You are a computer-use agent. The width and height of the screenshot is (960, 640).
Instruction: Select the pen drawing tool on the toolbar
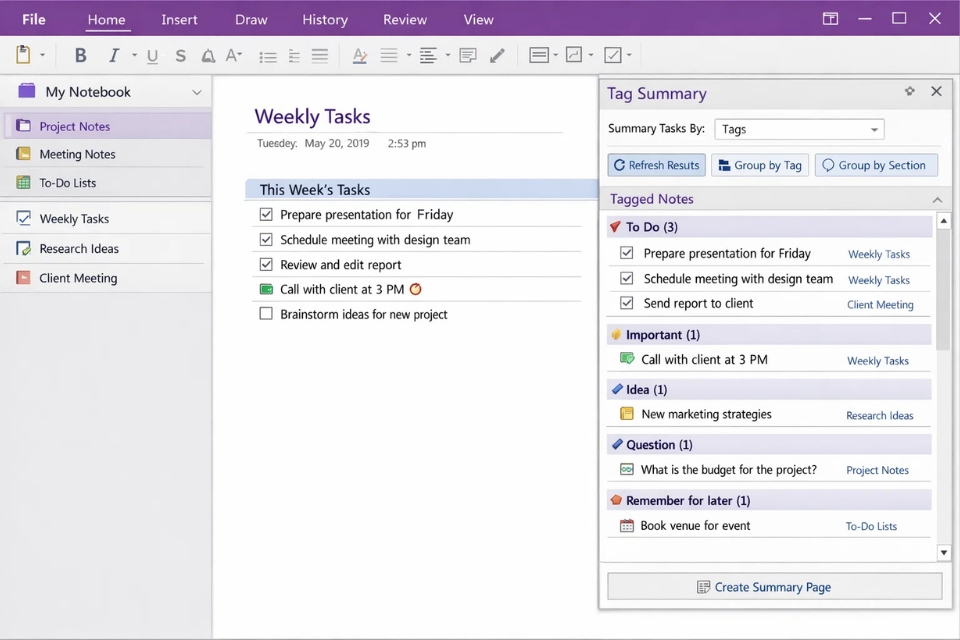click(x=497, y=55)
